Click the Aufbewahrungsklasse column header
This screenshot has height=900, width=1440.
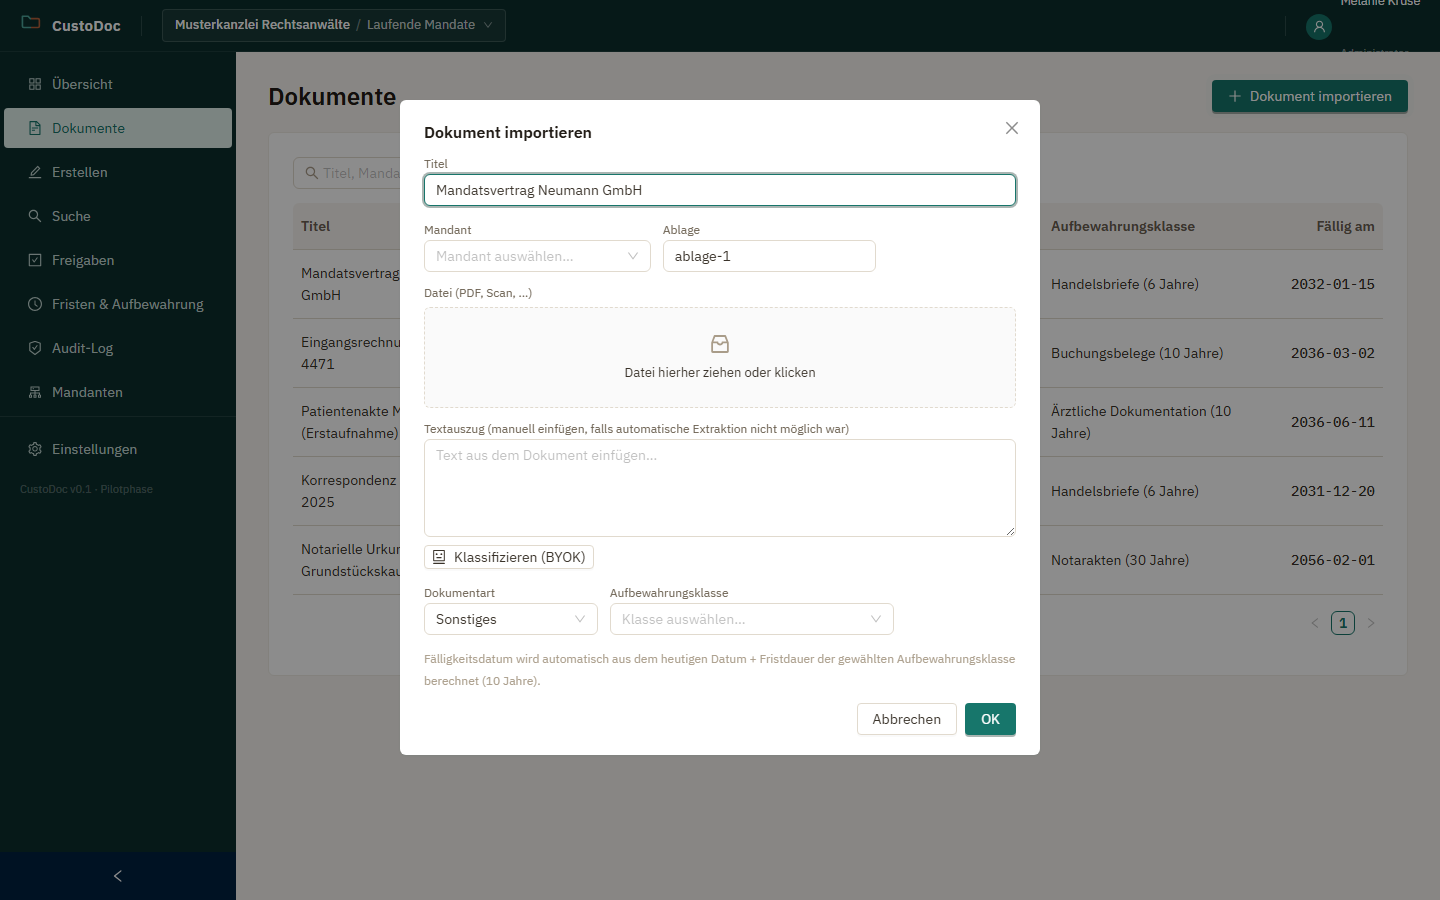[1123, 226]
